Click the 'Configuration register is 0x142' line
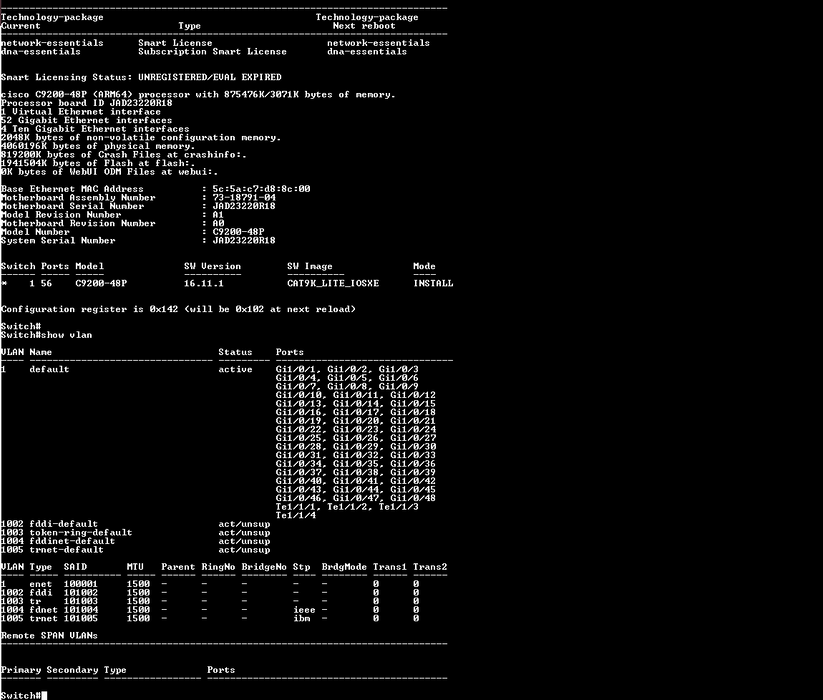 click(178, 309)
